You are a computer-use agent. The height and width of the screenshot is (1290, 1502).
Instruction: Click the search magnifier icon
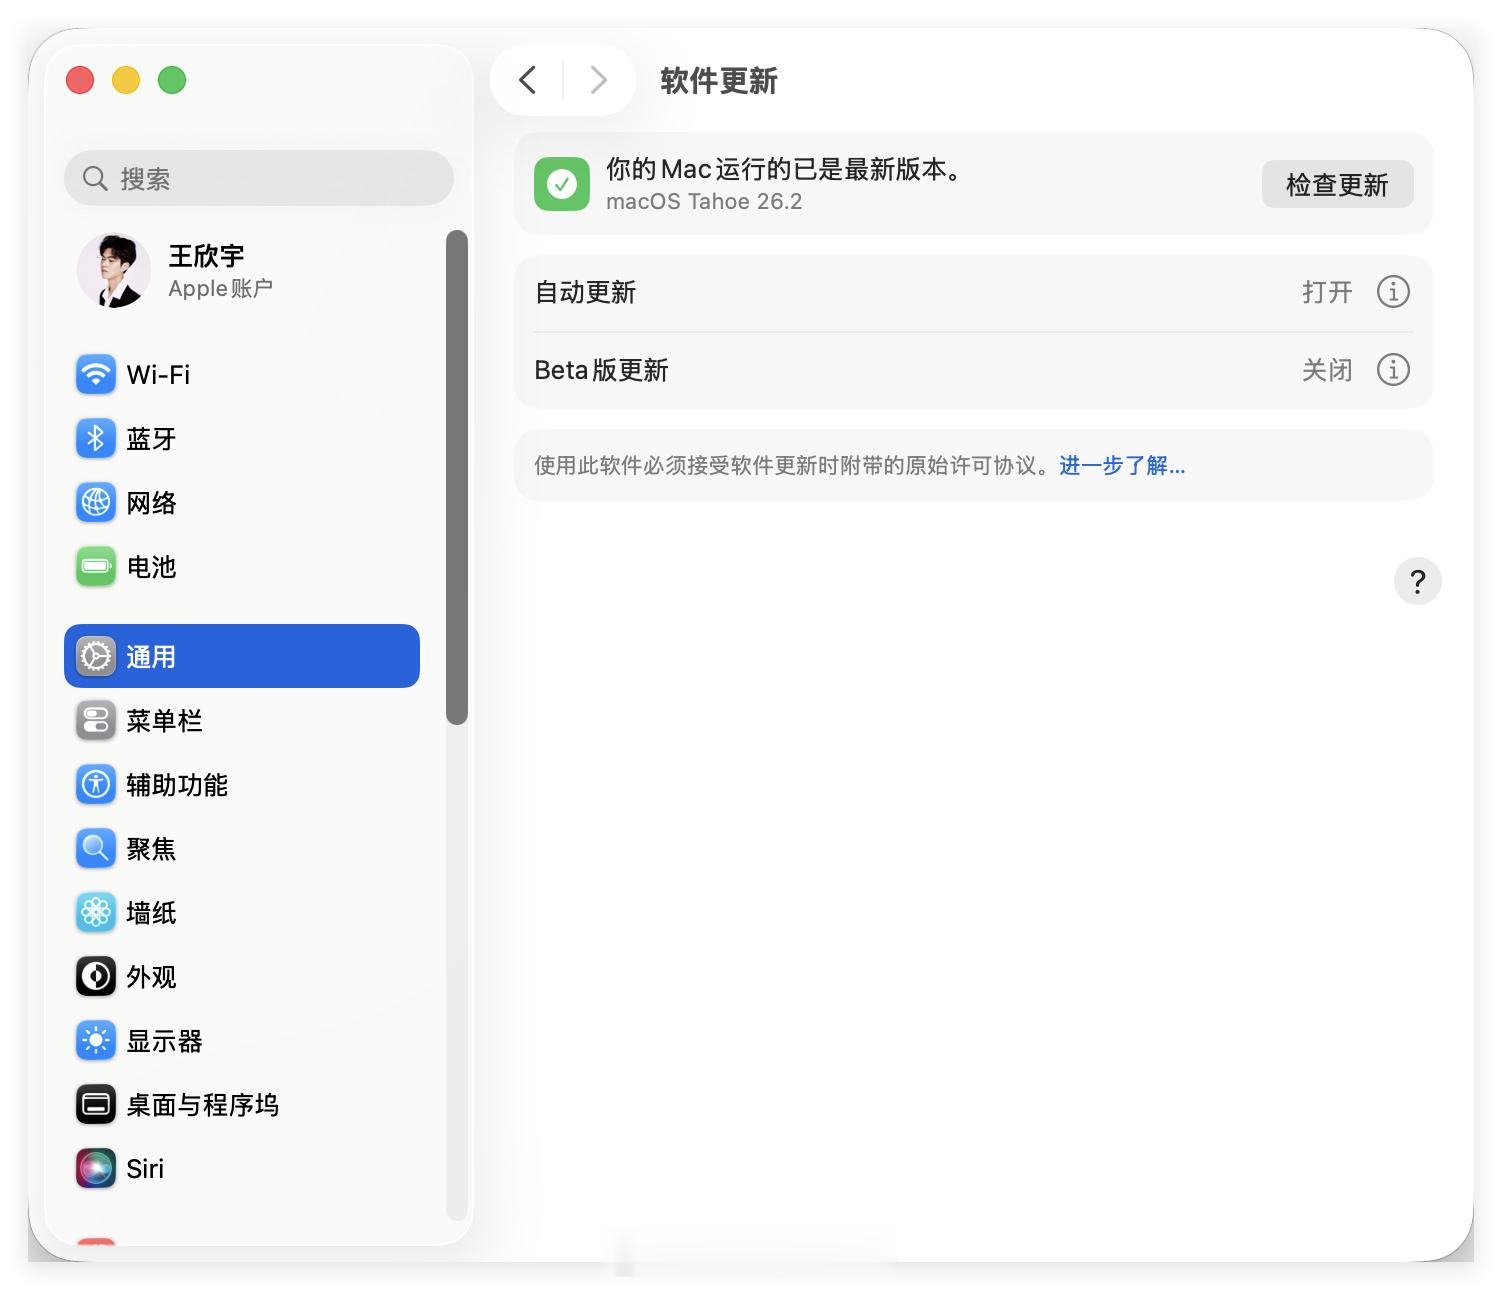point(95,178)
